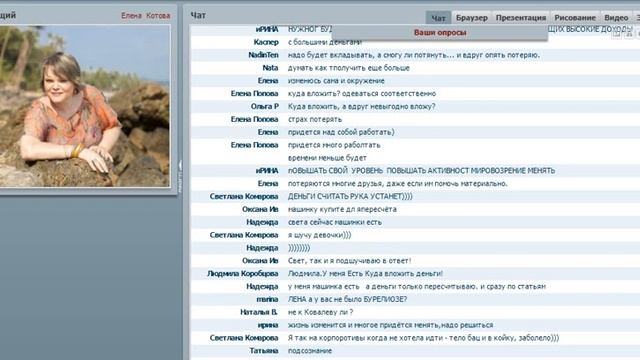Click the Ваши опросы panel header
Image resolution: width=640 pixels, height=360 pixels.
point(440,33)
